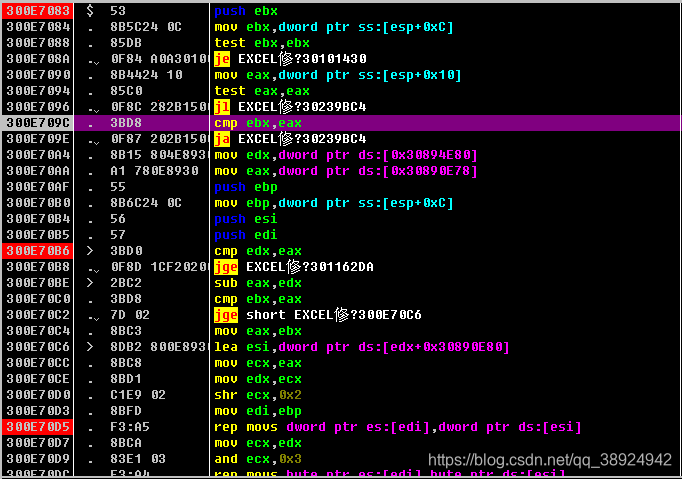Click address 300E7096
Screen dimensions: 682x479
pyautogui.click(x=38, y=107)
